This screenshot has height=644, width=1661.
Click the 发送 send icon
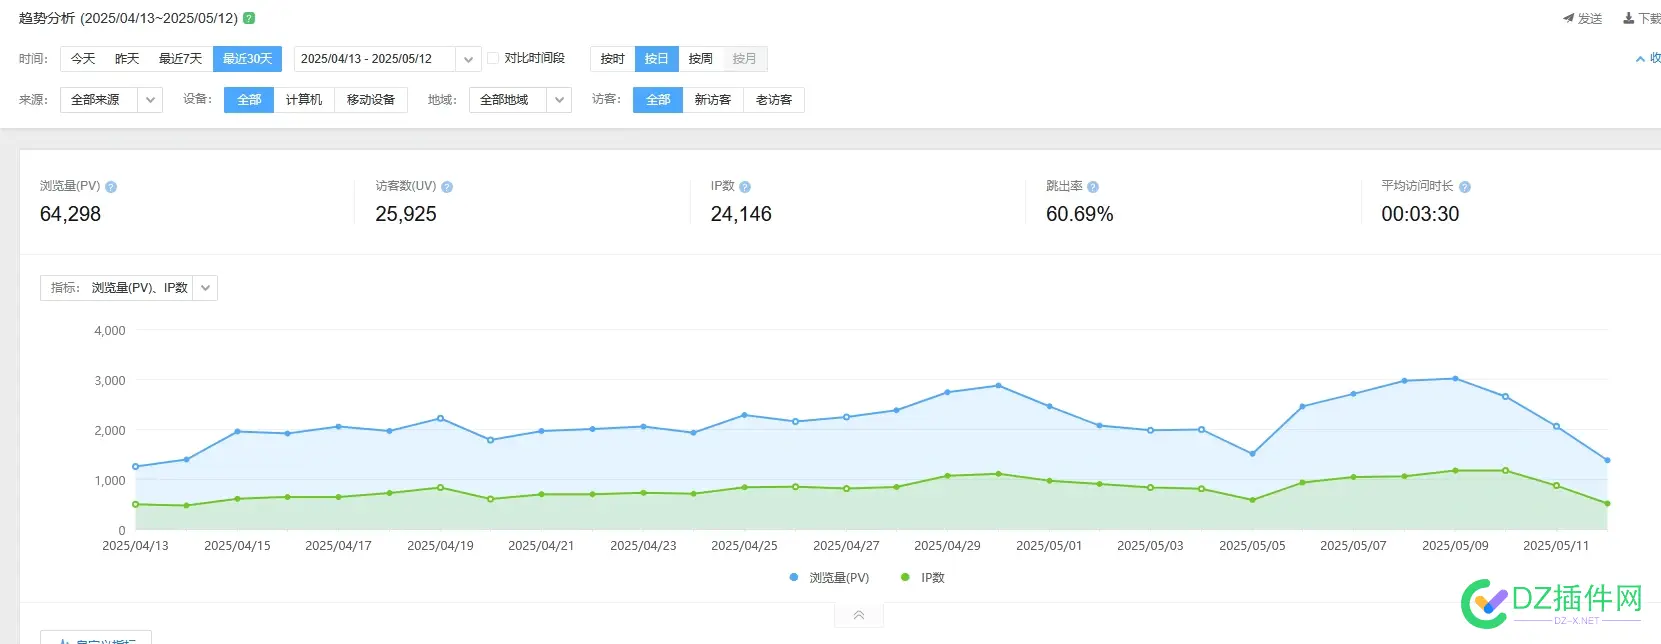(1569, 18)
